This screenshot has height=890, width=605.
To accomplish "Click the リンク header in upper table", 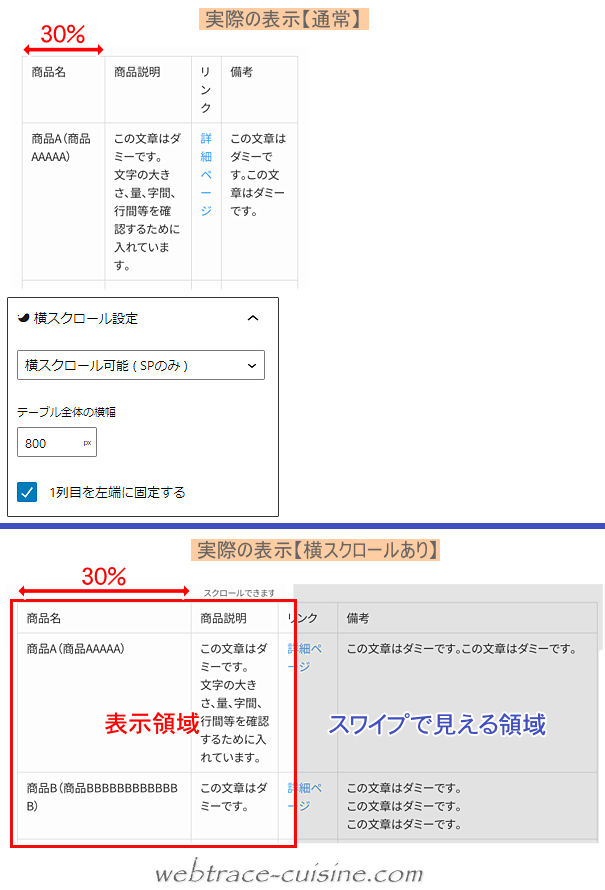I will [206, 90].
